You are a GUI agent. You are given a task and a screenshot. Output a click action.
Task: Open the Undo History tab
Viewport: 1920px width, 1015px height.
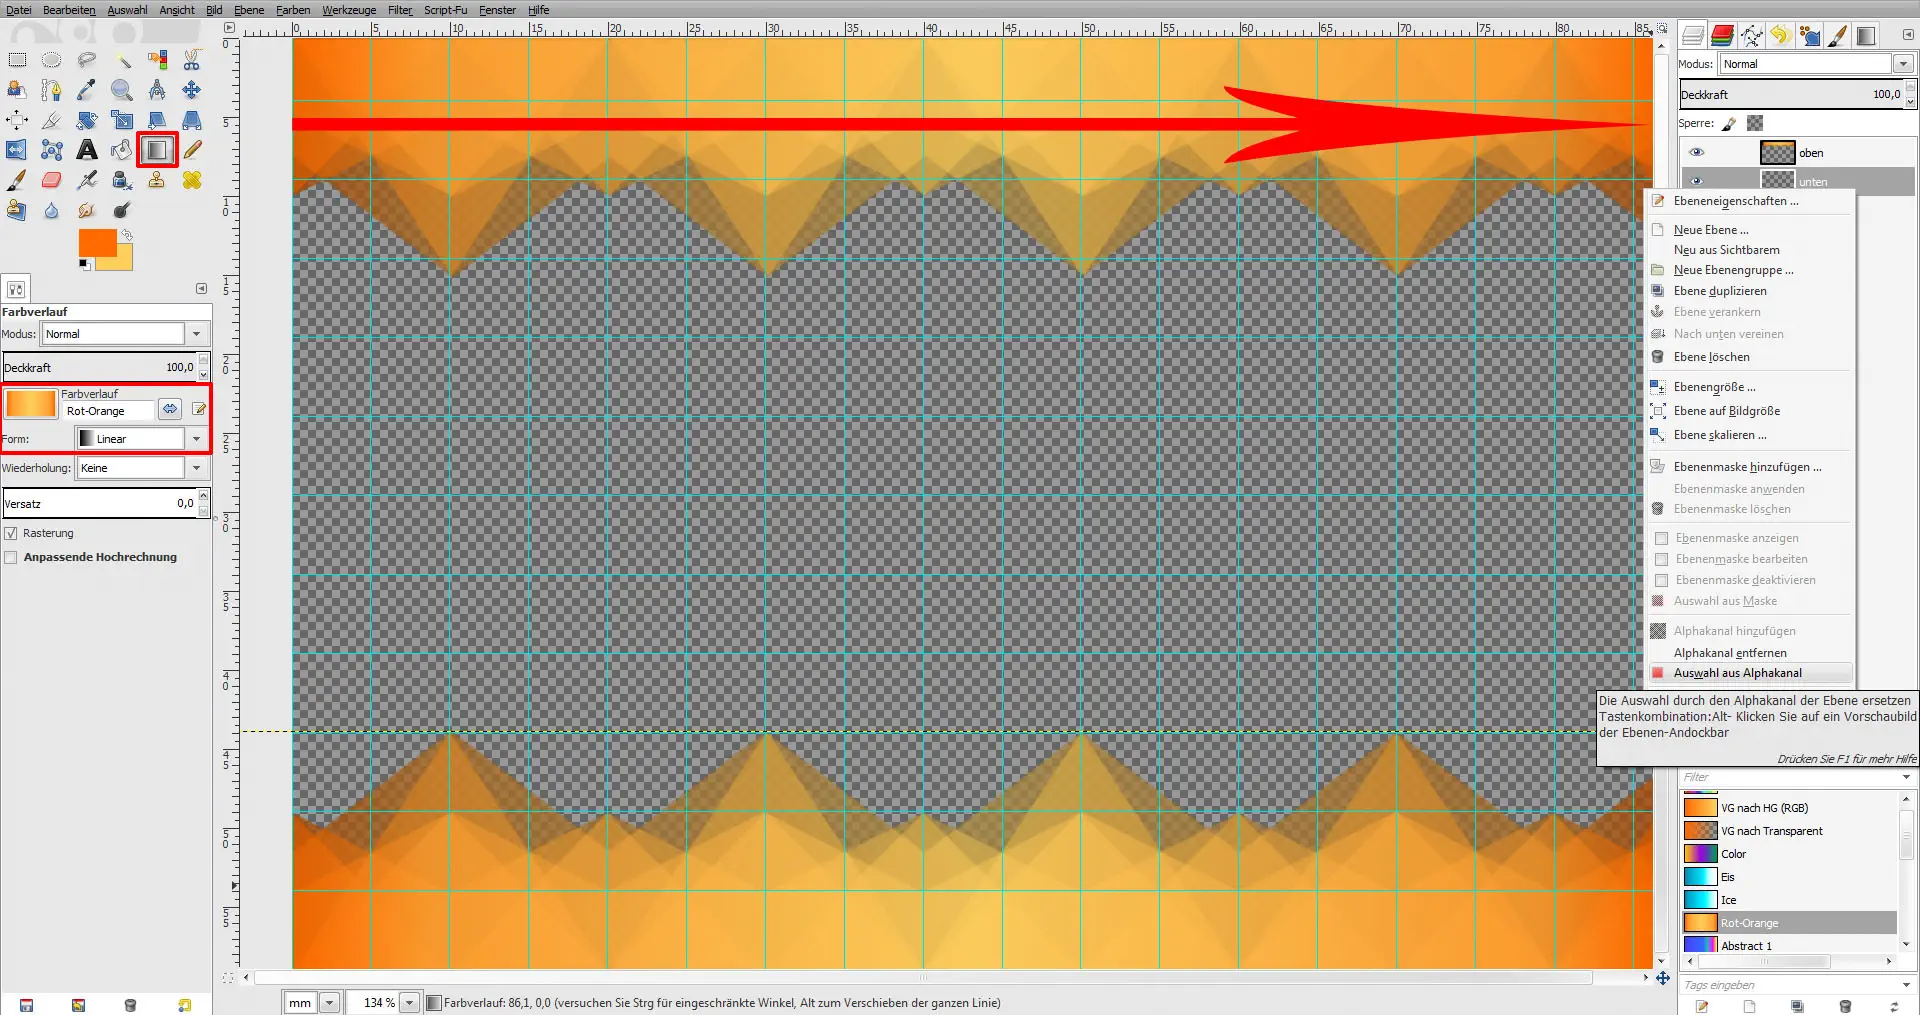[x=1781, y=34]
